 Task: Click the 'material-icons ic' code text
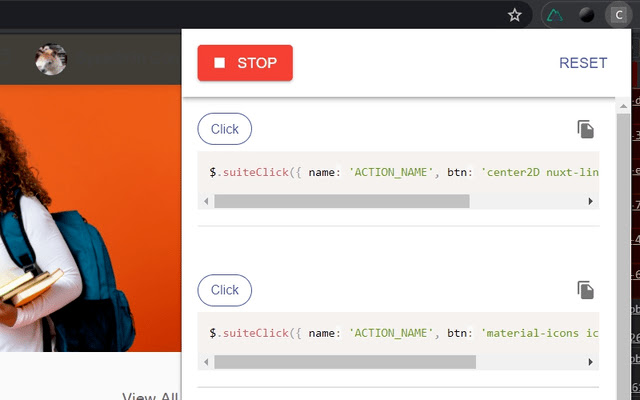coord(540,333)
